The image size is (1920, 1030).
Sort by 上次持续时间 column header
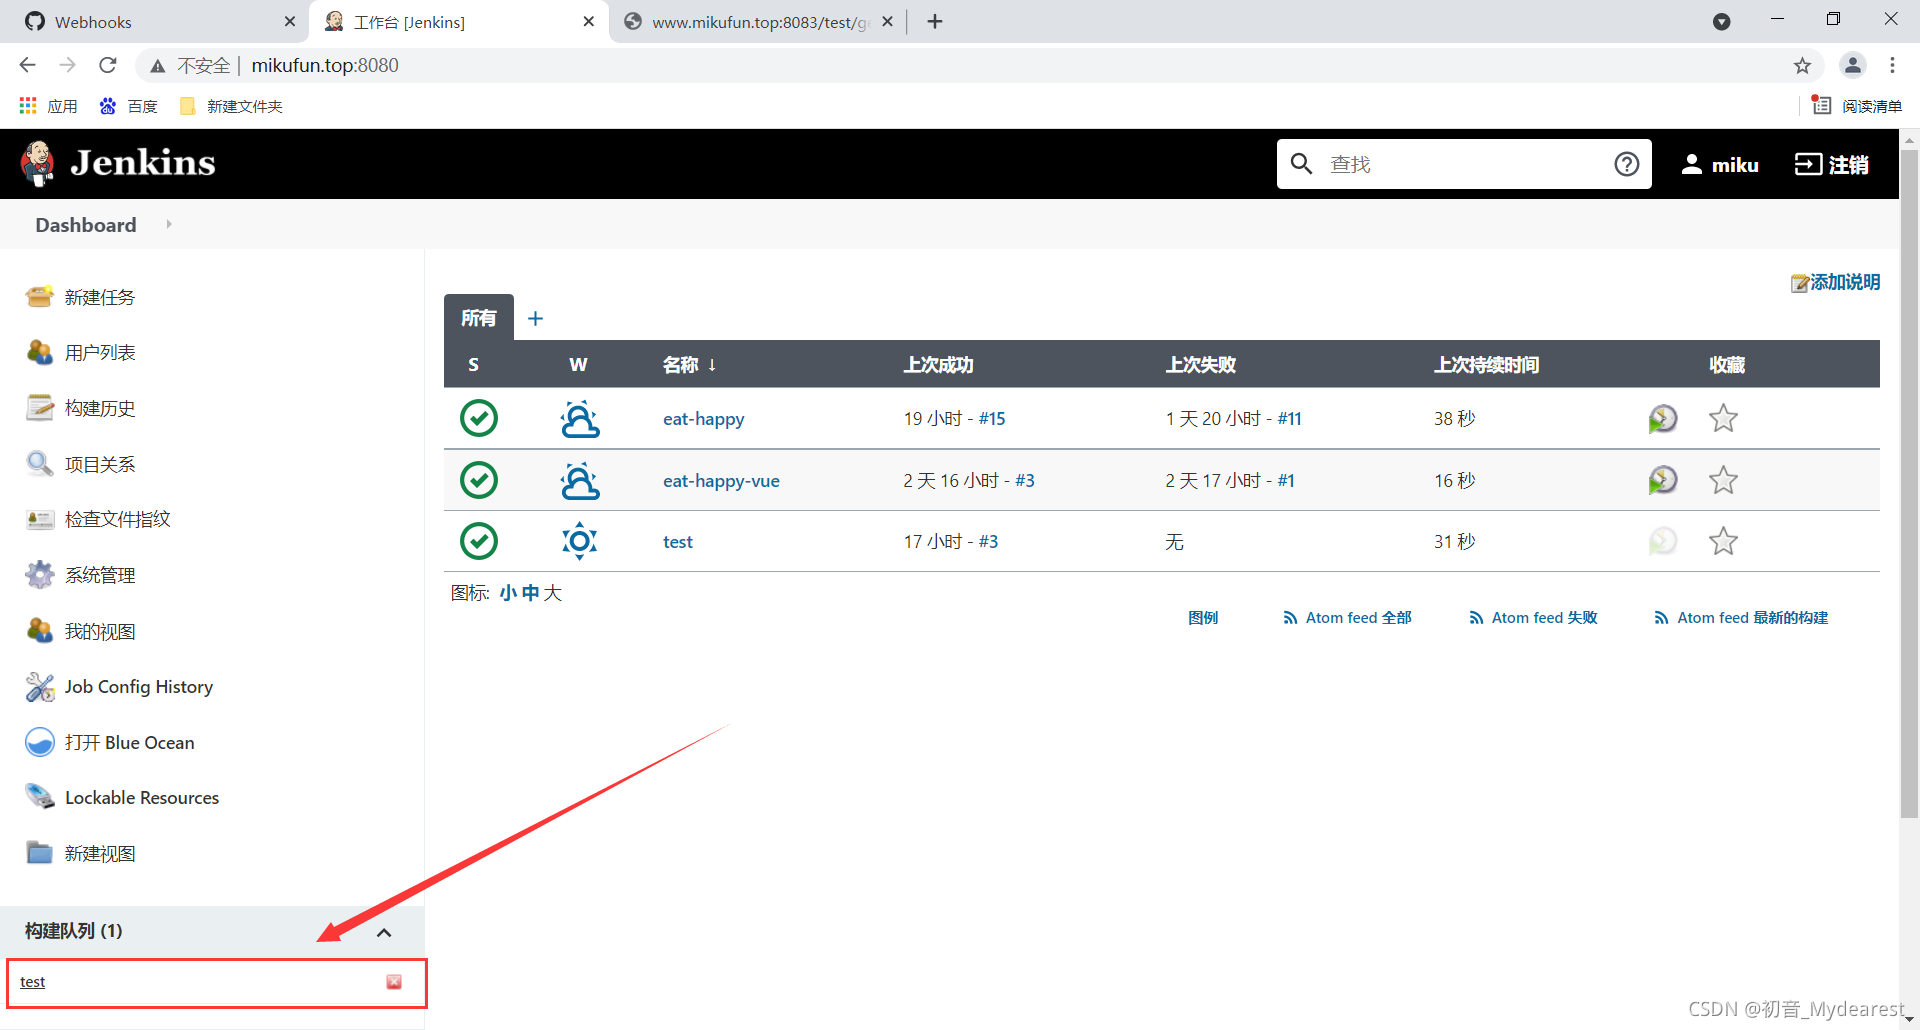pos(1486,365)
